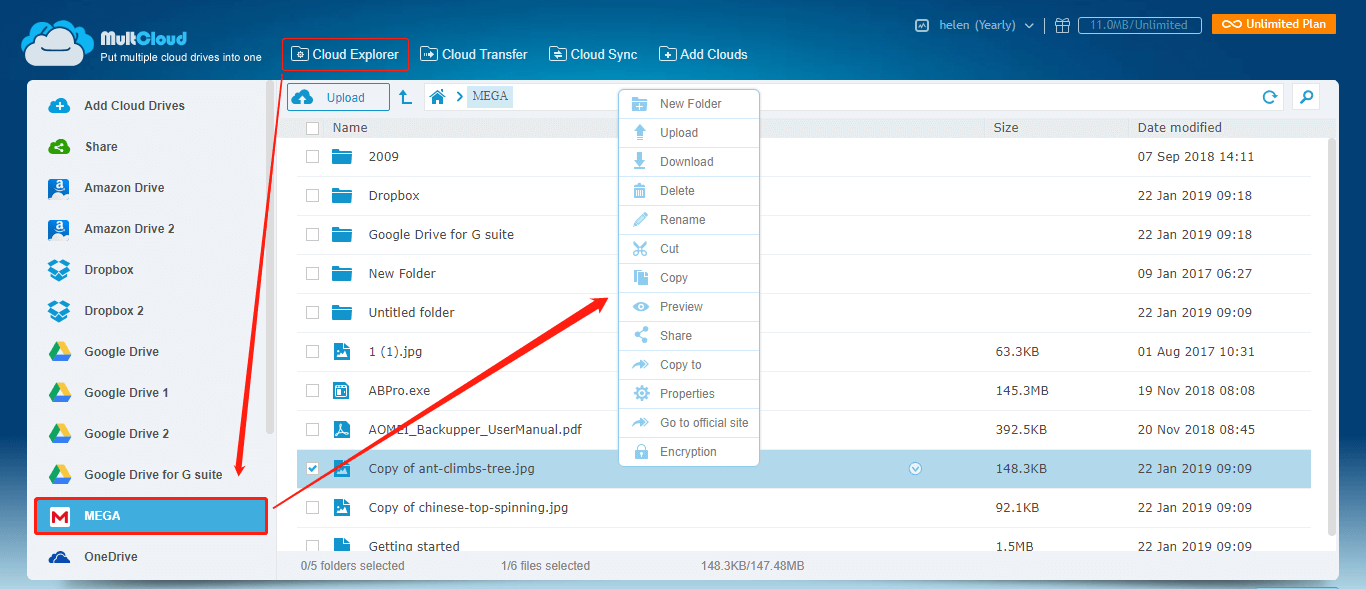The width and height of the screenshot is (1366, 589).
Task: Click the chevron badge on the selected file row
Action: pos(915,468)
